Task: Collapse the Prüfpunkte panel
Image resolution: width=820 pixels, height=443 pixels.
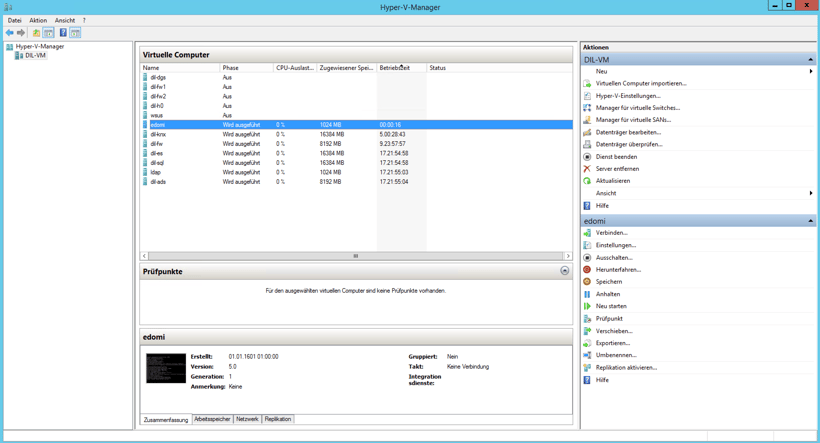Action: [x=564, y=271]
